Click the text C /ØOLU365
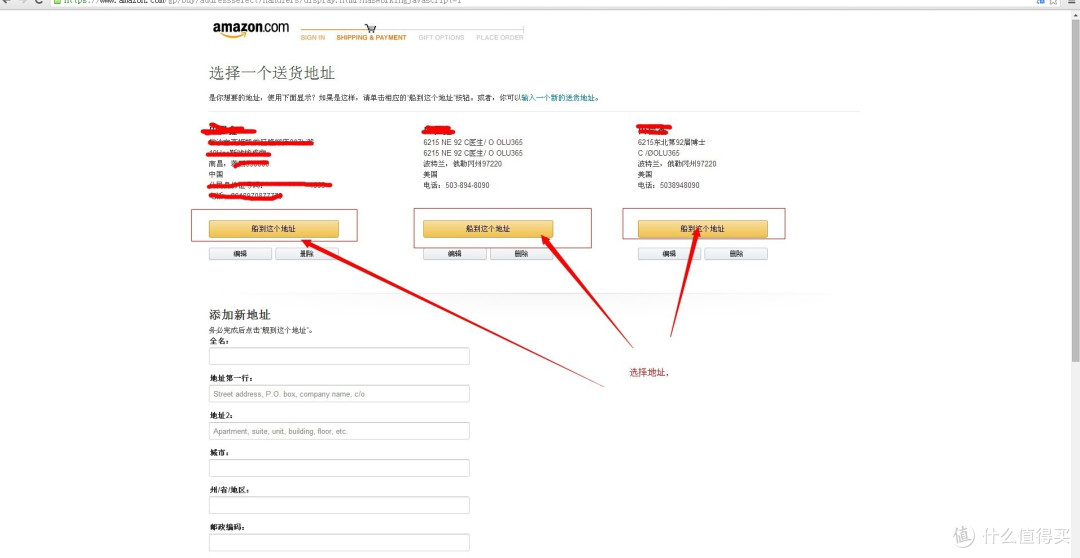The width and height of the screenshot is (1080, 558). point(658,153)
